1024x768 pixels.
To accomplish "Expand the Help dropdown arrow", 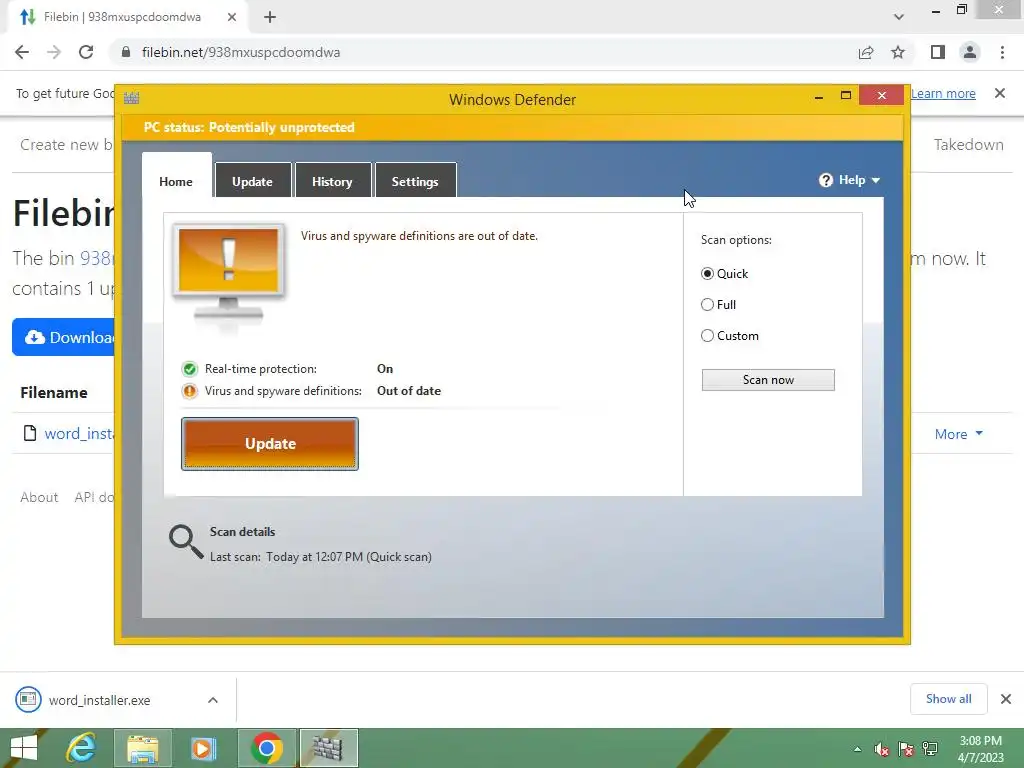I will coord(876,180).
